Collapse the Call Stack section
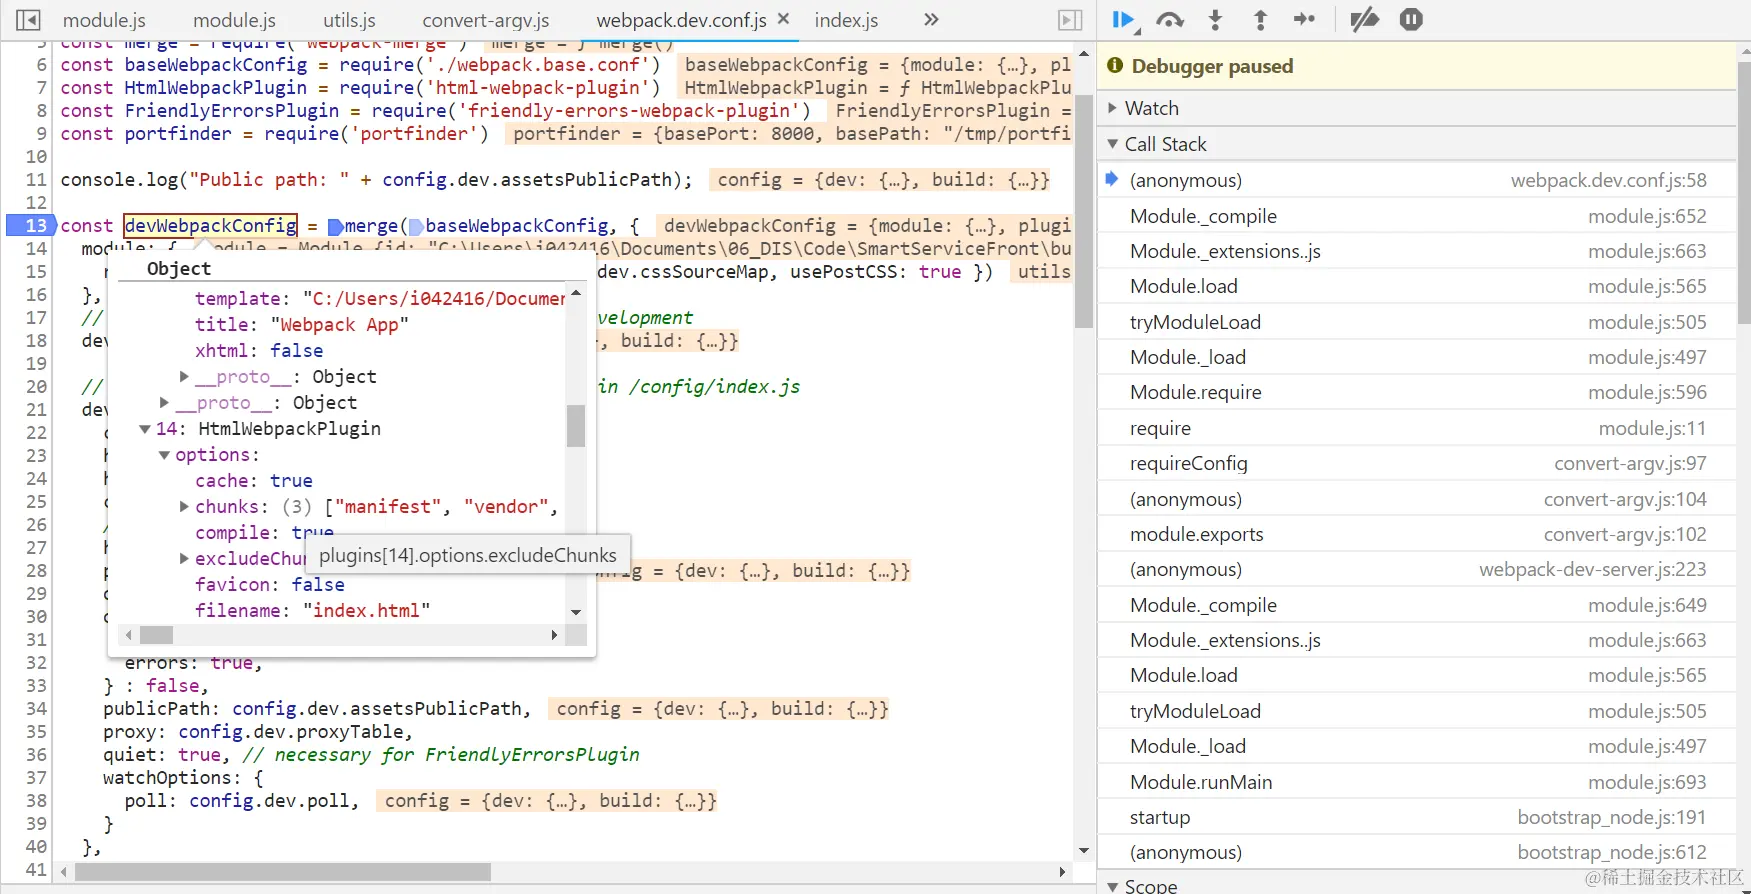The height and width of the screenshot is (894, 1751). (x=1112, y=144)
